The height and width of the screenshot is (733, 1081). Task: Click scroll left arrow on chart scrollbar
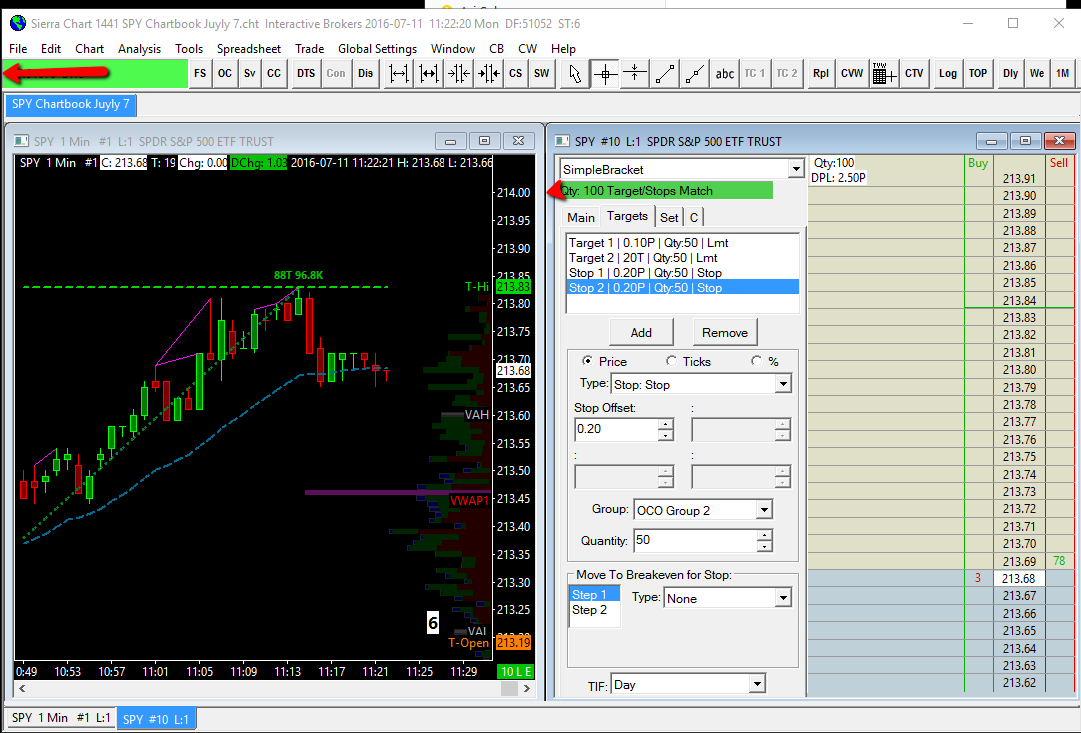pos(22,688)
